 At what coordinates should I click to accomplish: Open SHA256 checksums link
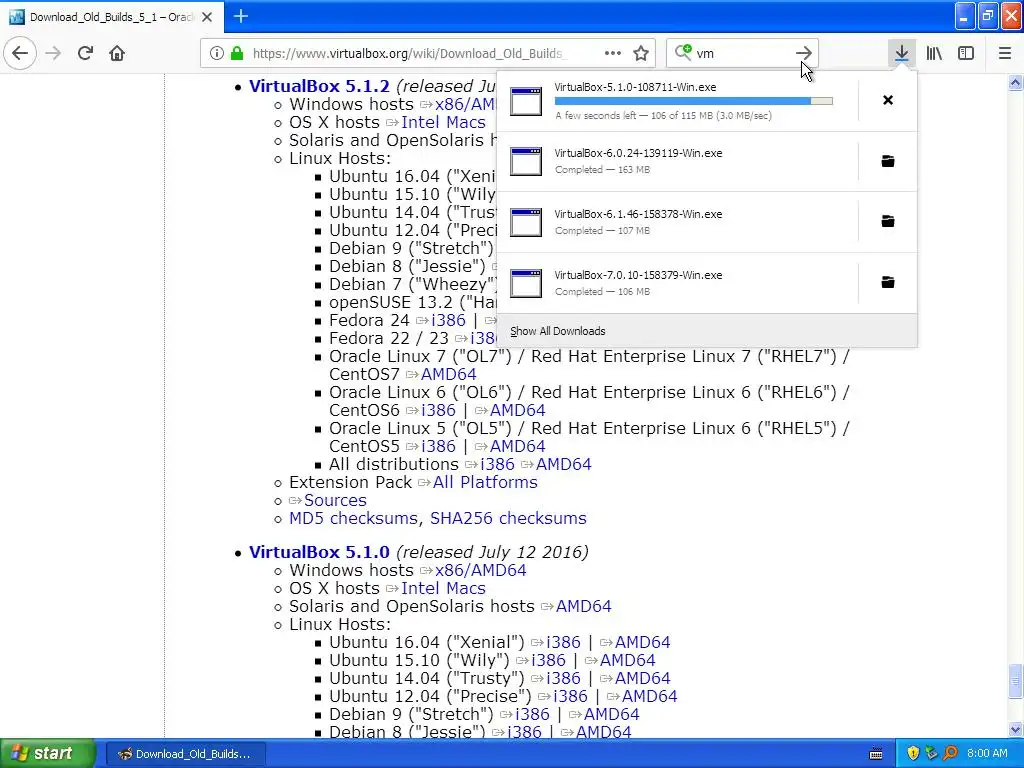pos(508,519)
